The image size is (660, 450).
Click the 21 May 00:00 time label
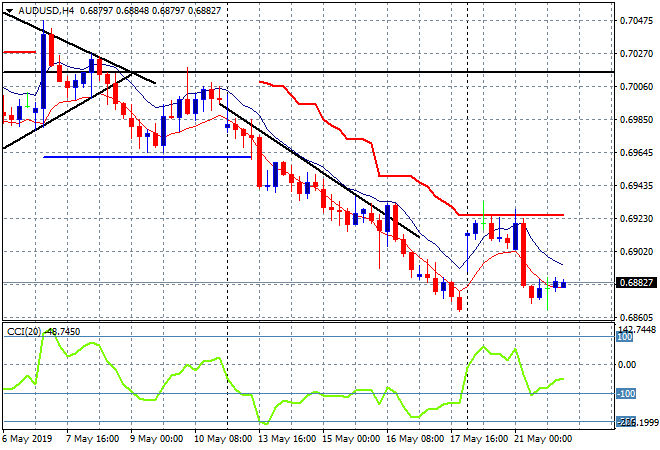[x=543, y=439]
